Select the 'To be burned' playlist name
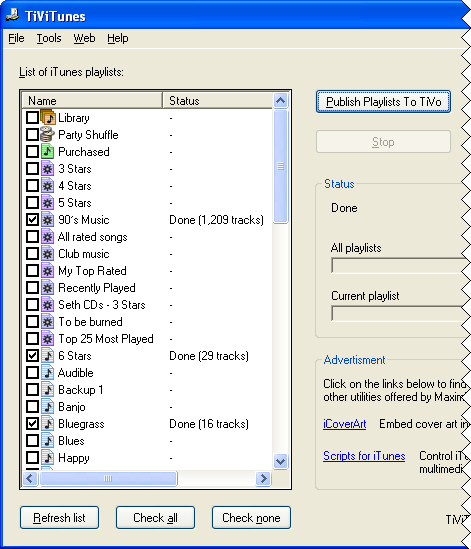471x549 pixels. 90,322
